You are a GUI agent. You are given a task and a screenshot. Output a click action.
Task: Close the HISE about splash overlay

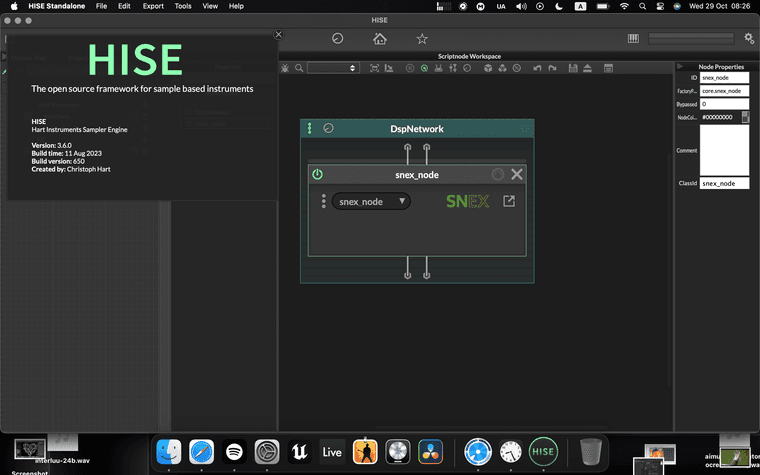278,34
